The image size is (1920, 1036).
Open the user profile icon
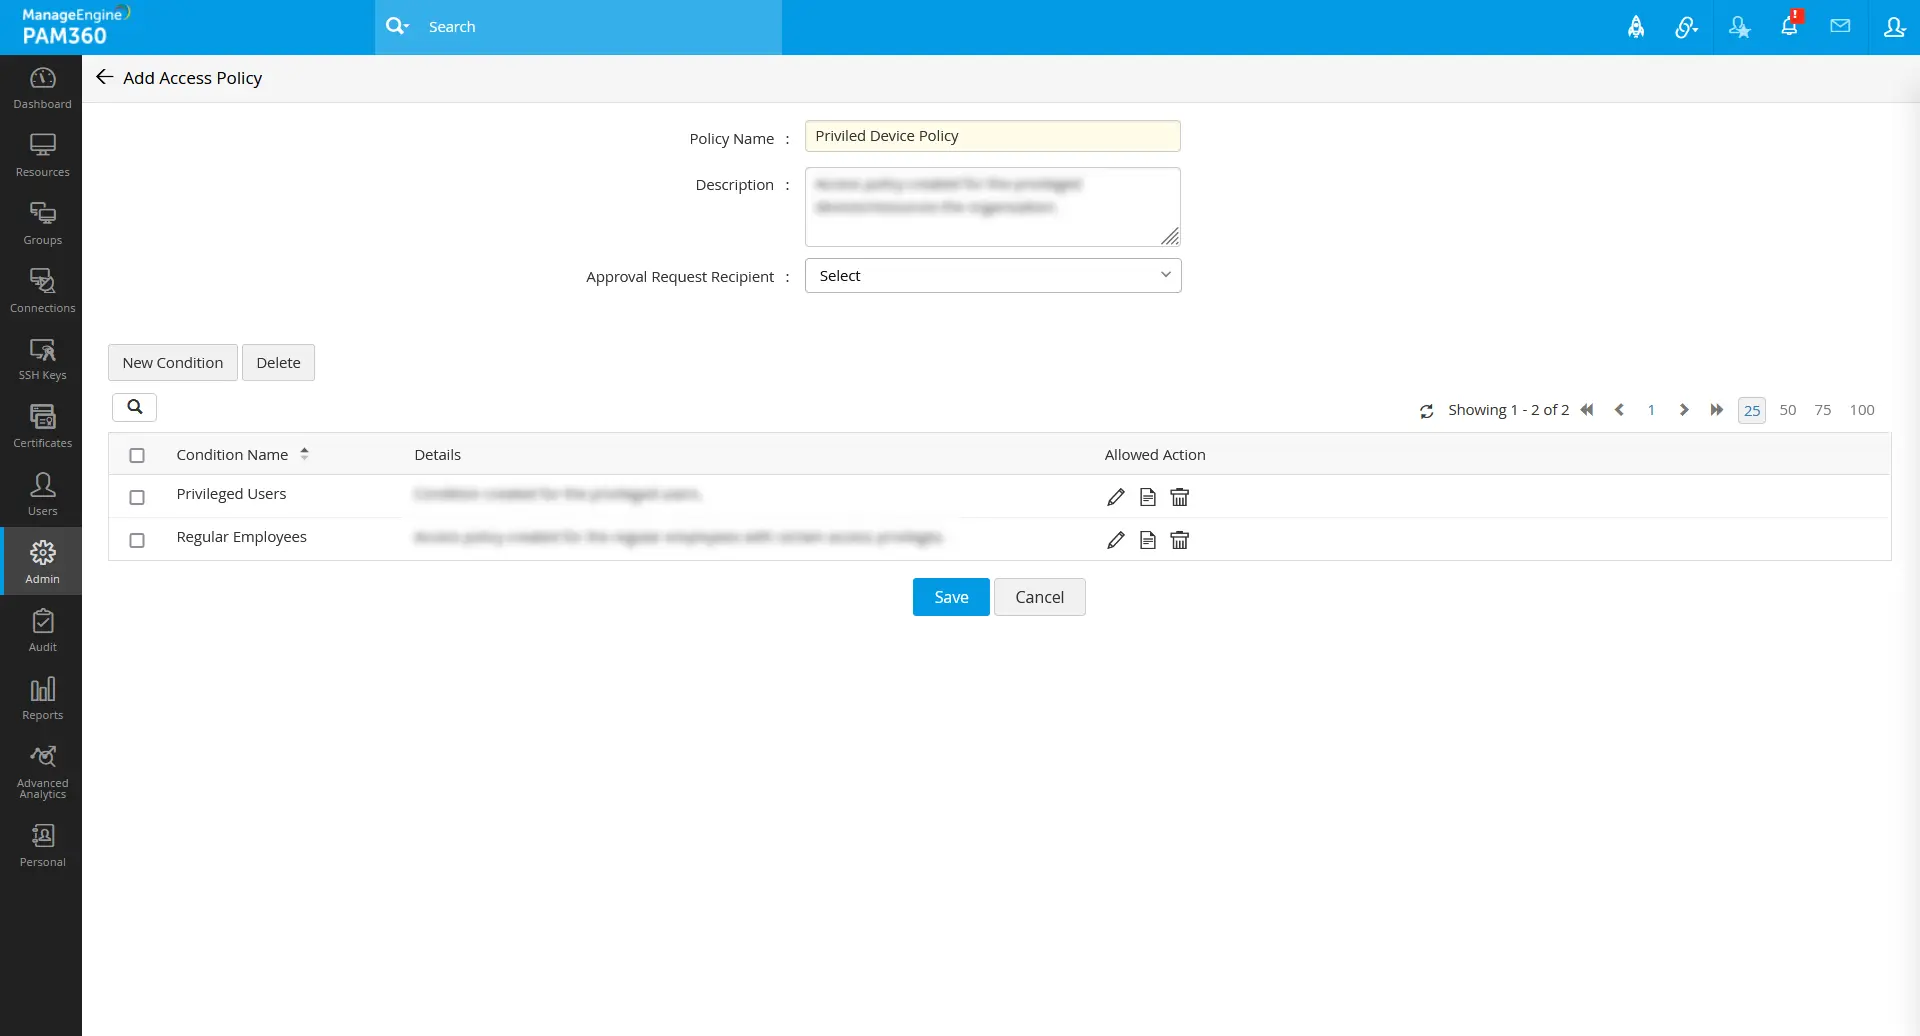[1894, 27]
